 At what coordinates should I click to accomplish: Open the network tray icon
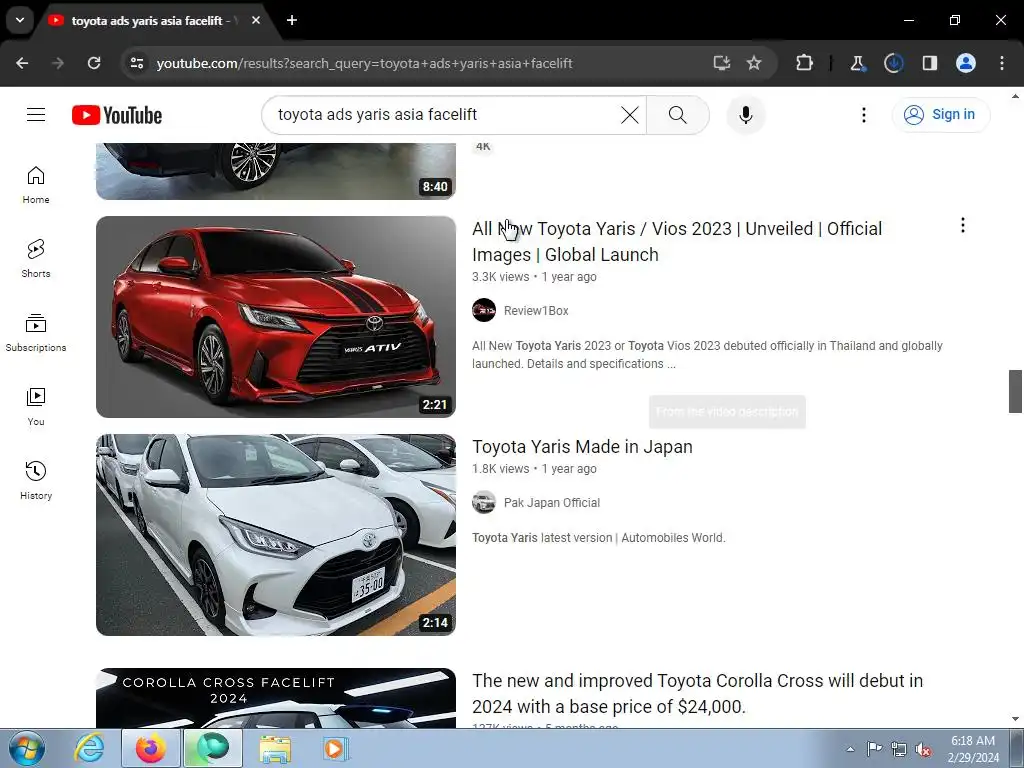(x=899, y=749)
